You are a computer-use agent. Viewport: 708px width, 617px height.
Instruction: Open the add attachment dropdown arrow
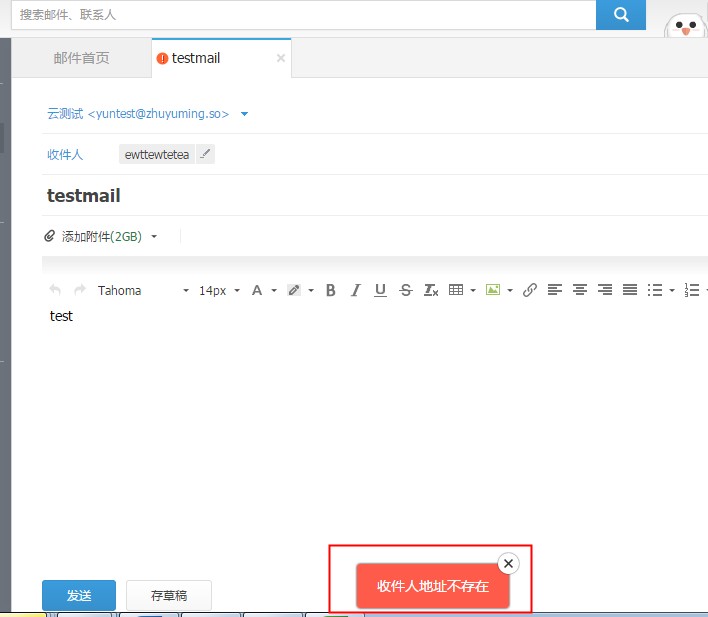tap(154, 237)
